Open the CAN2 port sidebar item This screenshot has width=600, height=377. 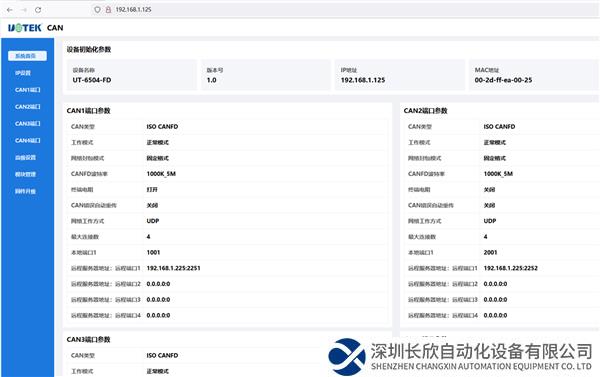(x=28, y=106)
